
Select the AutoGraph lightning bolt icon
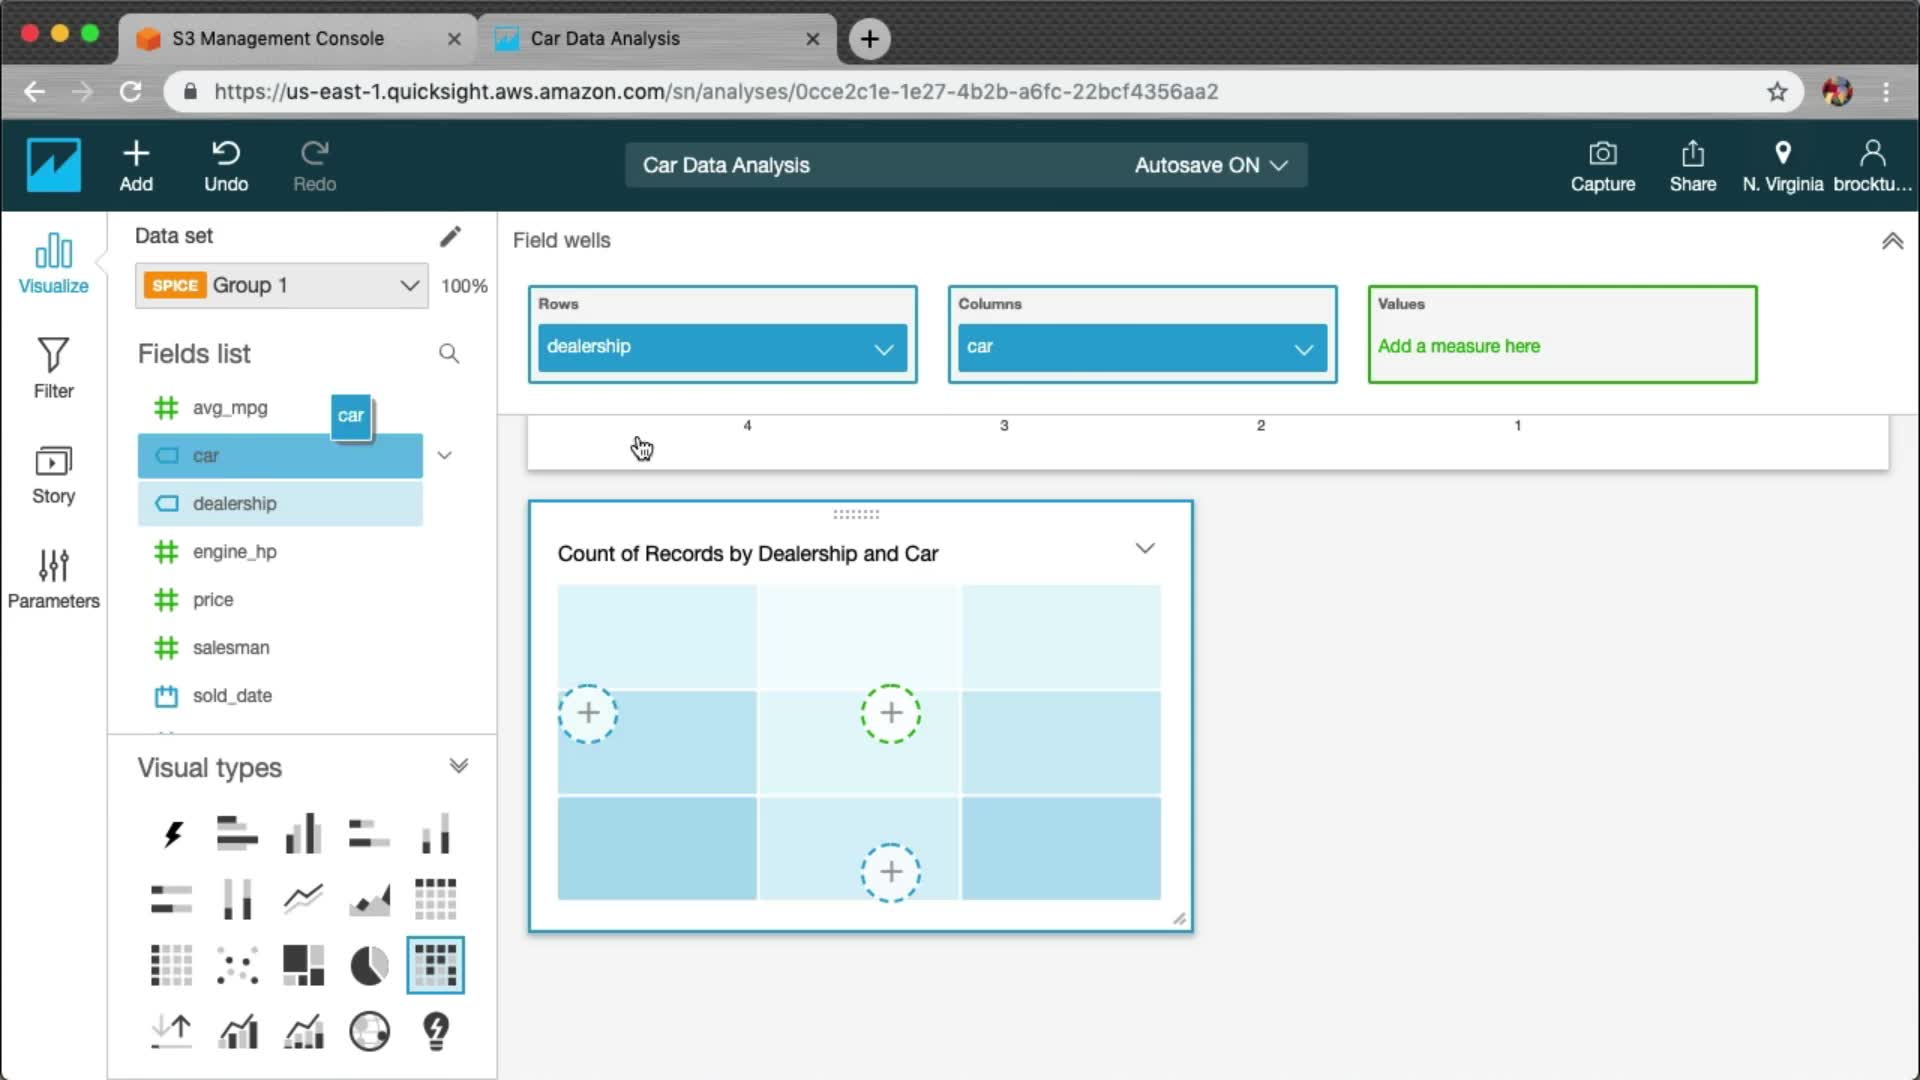pos(172,834)
